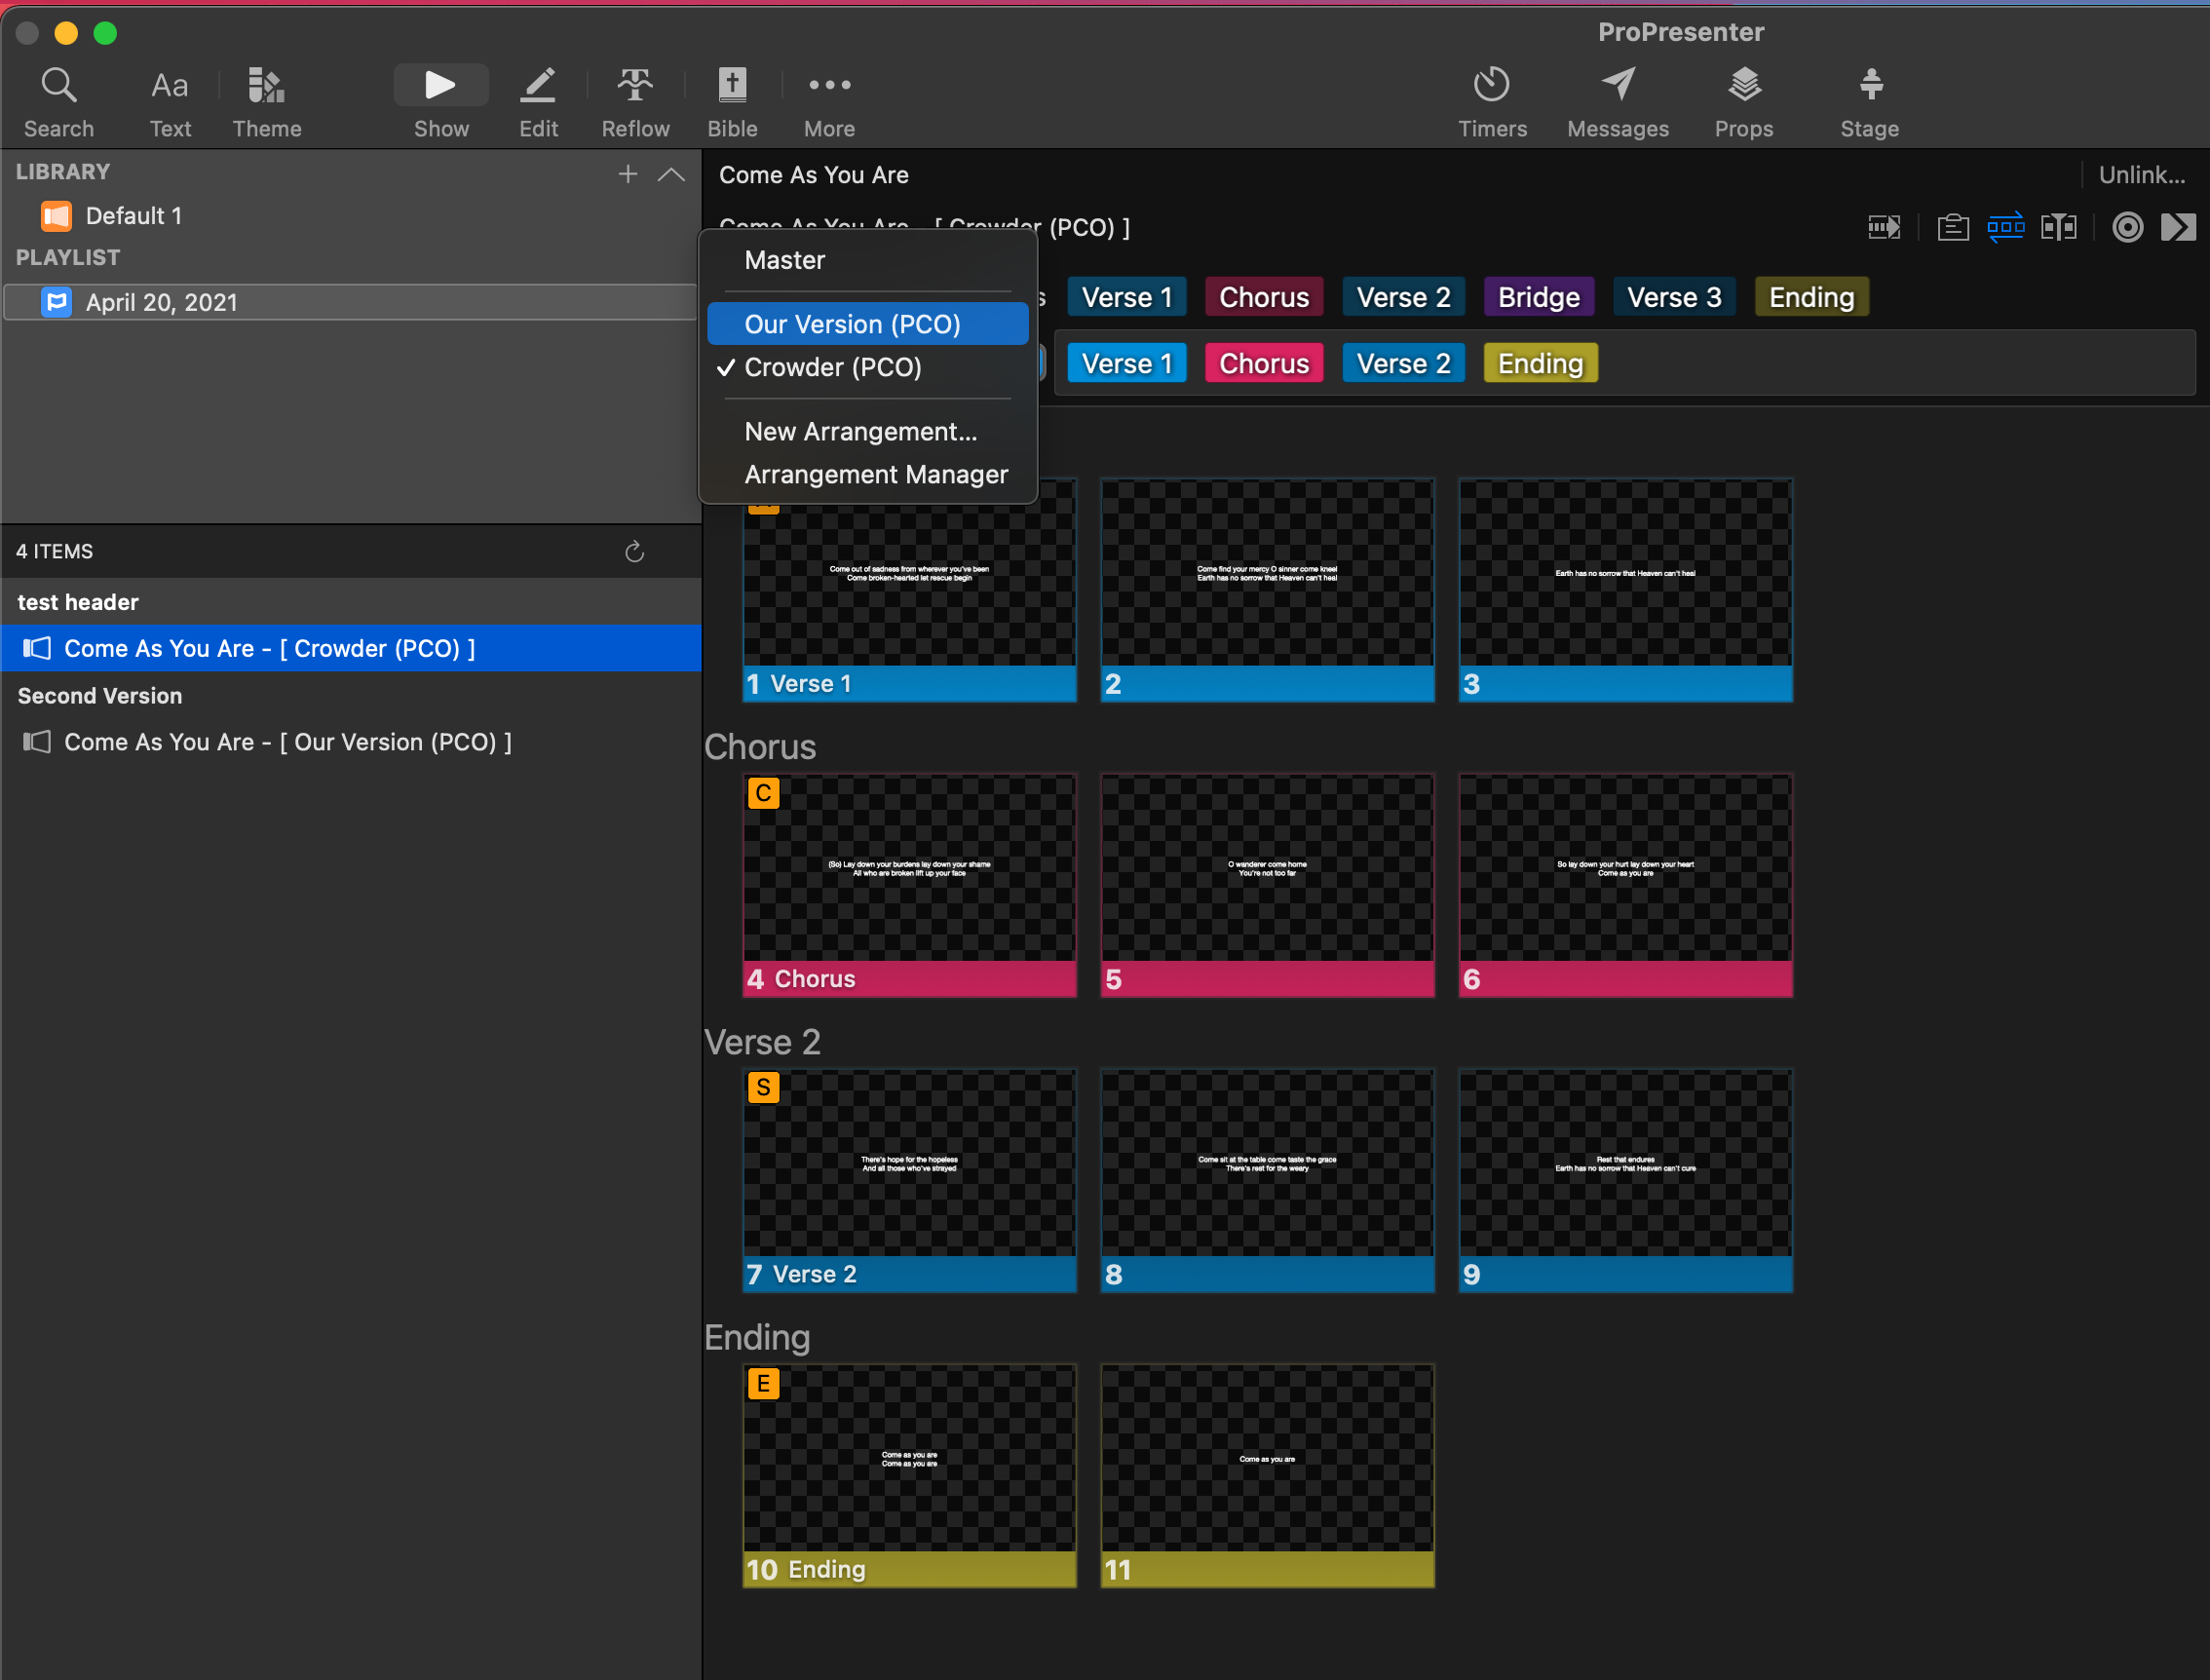Image resolution: width=2210 pixels, height=1680 pixels.
Task: Click the E hotkey badge on Ending slide
Action: coord(763,1383)
